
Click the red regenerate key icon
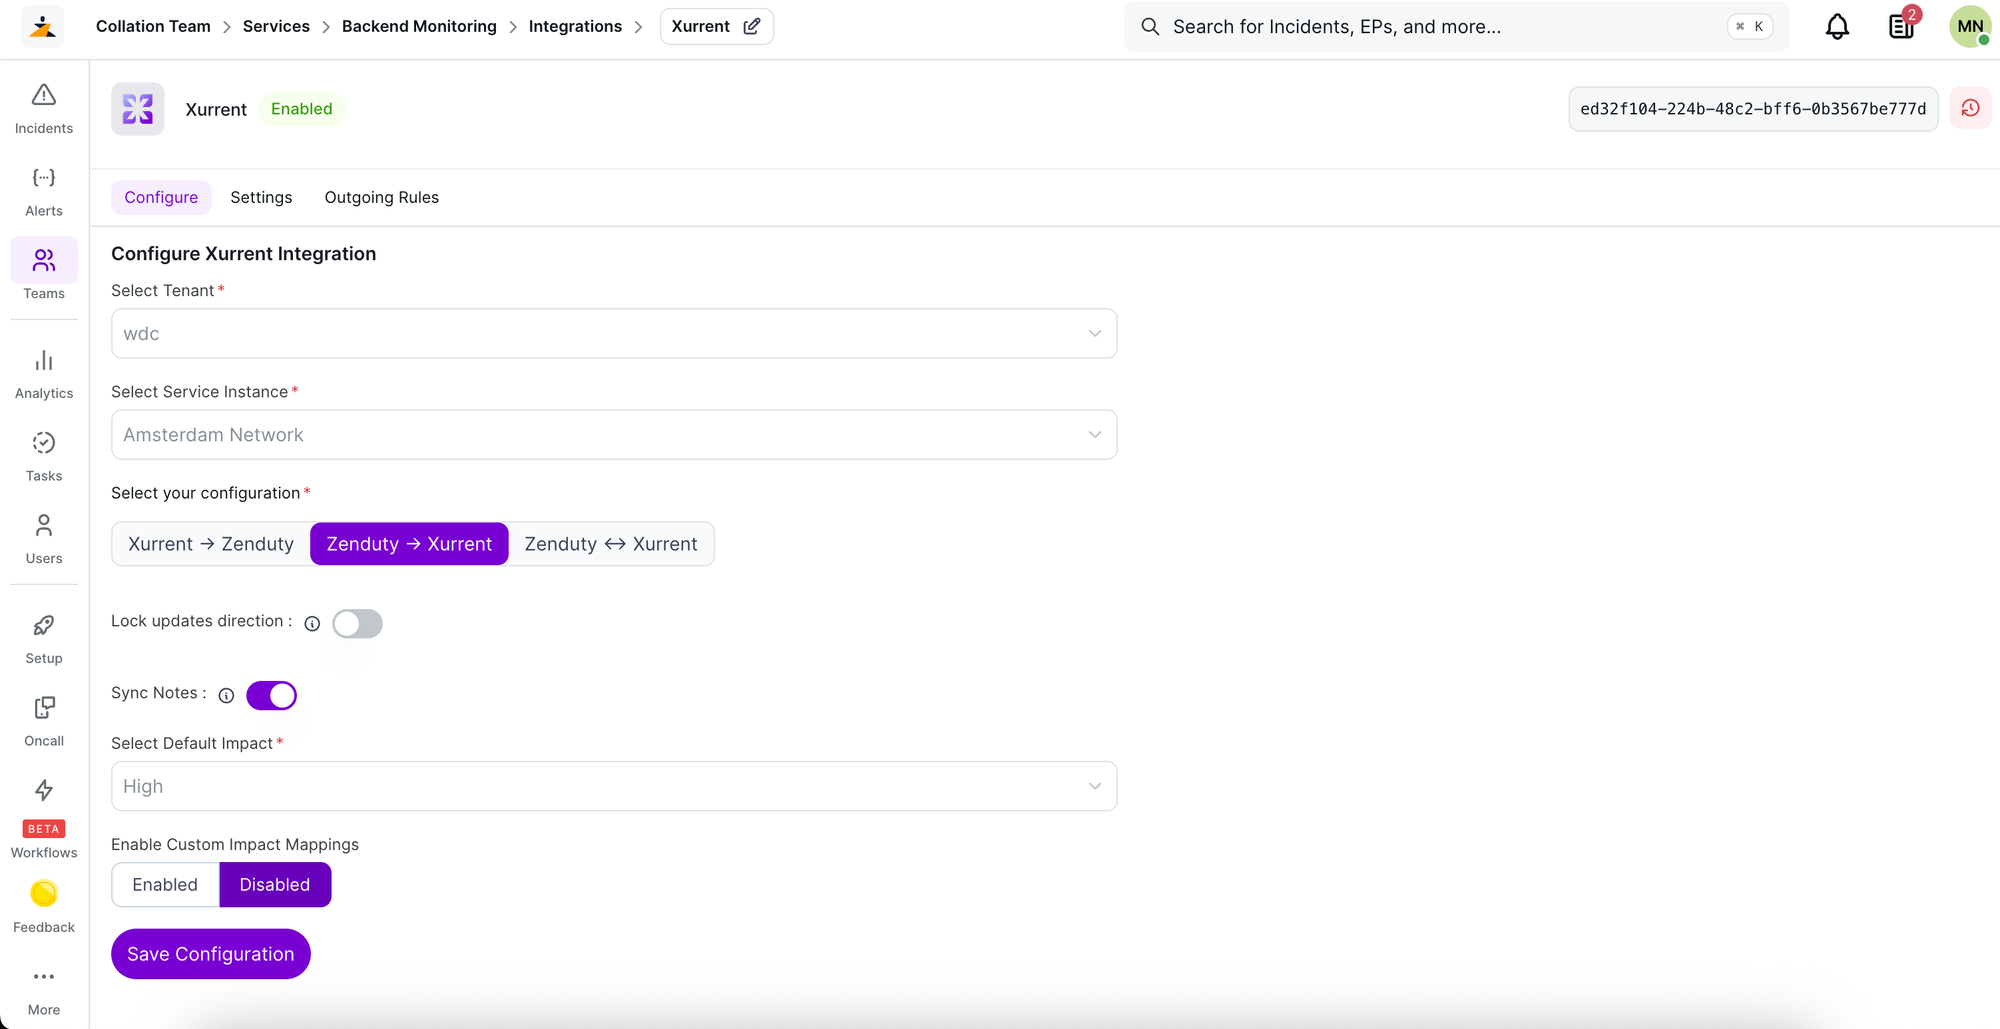point(1970,108)
